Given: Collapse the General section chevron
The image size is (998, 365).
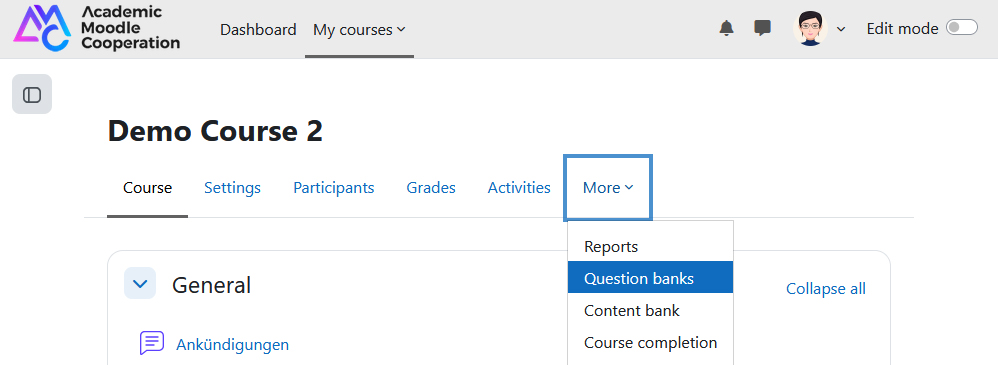Looking at the screenshot, I should tap(140, 283).
